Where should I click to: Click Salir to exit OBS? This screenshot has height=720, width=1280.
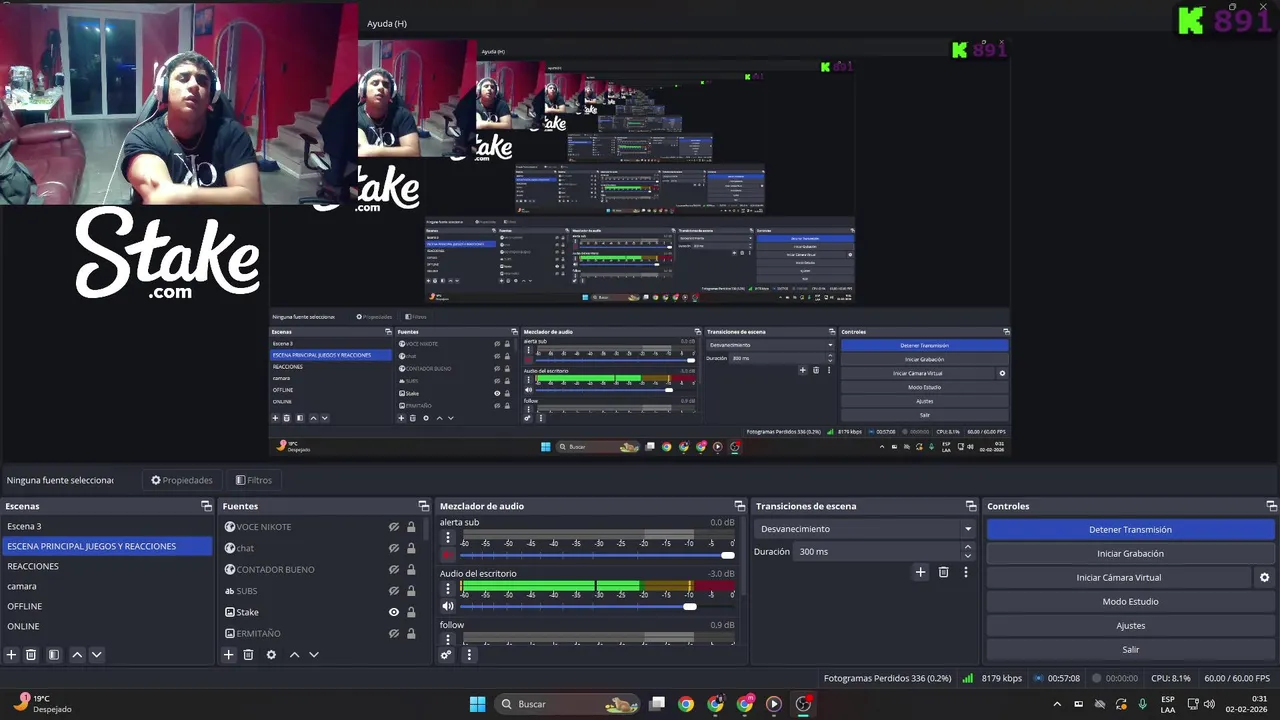(1130, 650)
